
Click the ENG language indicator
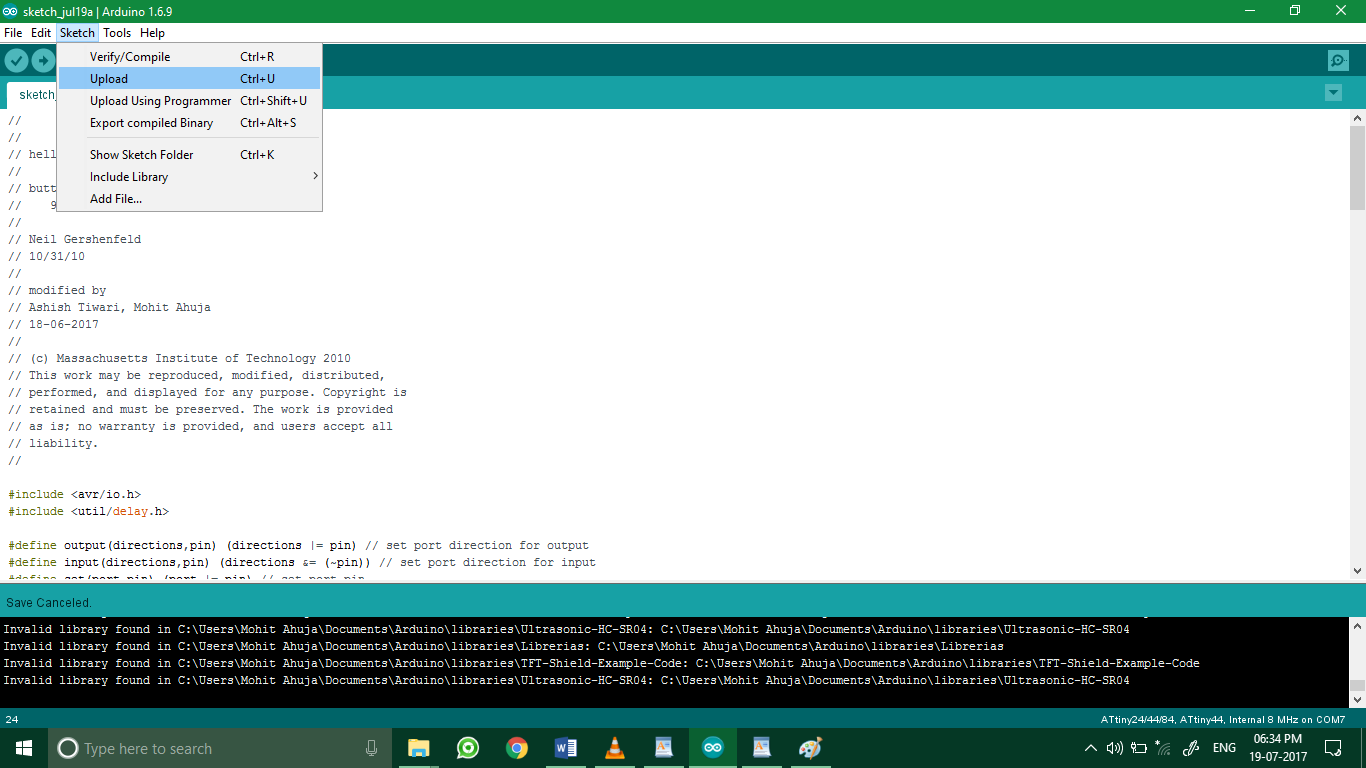[1224, 748]
